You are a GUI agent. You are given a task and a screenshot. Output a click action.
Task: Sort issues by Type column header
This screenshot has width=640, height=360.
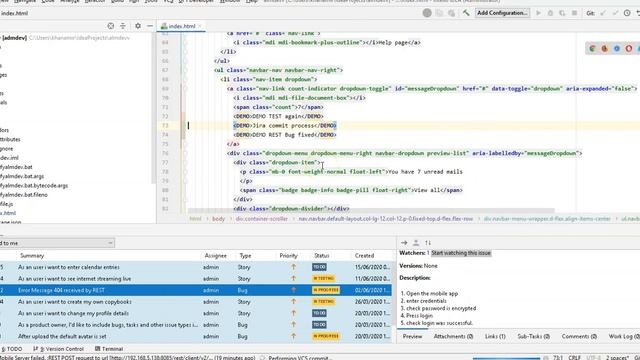point(245,256)
